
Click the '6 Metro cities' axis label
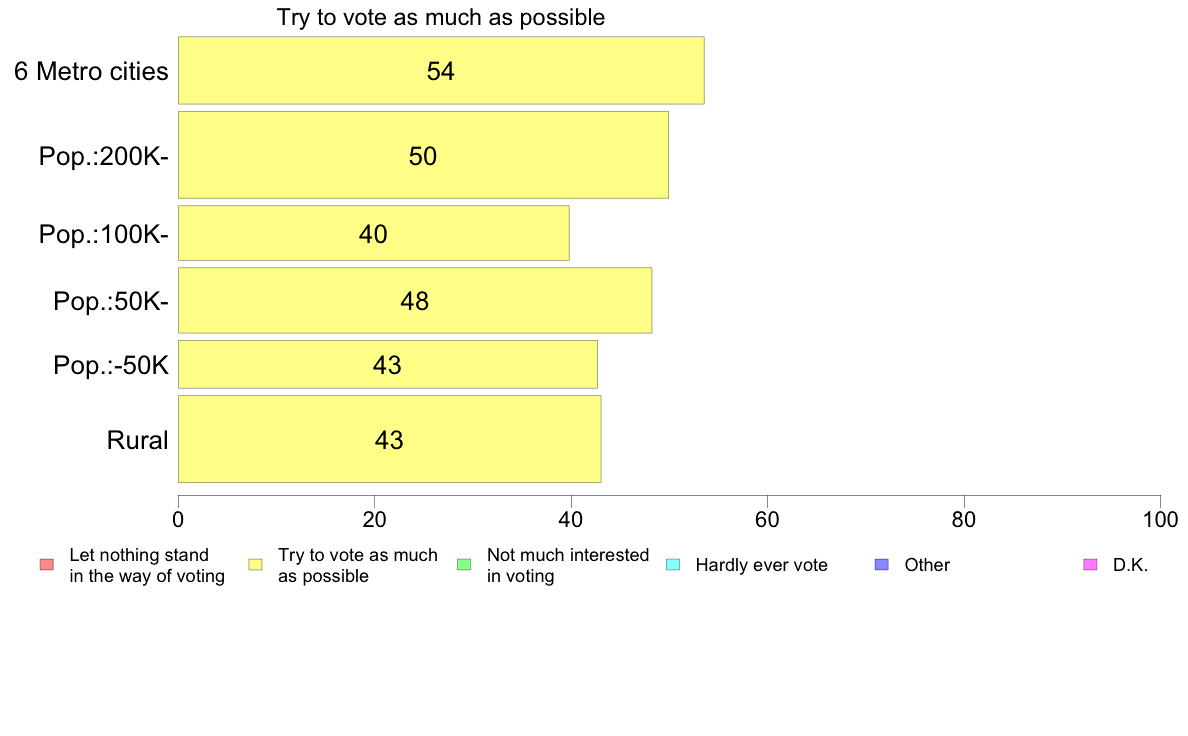[91, 71]
